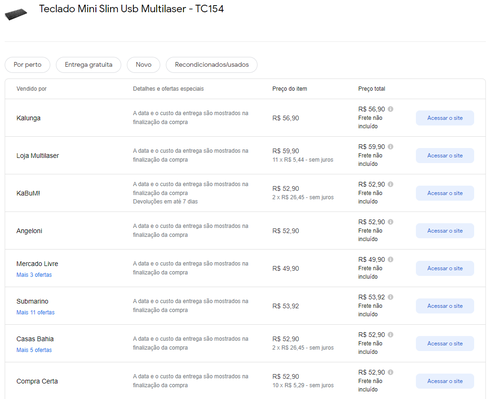500x399 pixels.
Task: Select the Casas Bahia seller name
Action: tap(35, 339)
